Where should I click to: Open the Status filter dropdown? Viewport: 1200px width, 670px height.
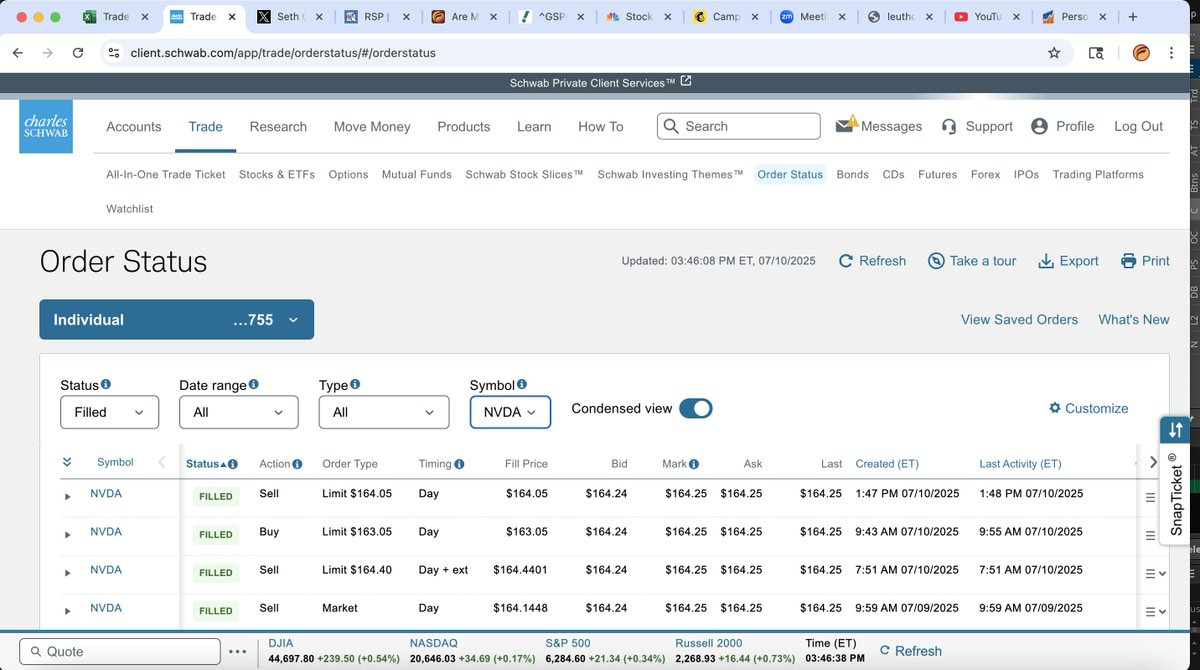(x=109, y=412)
